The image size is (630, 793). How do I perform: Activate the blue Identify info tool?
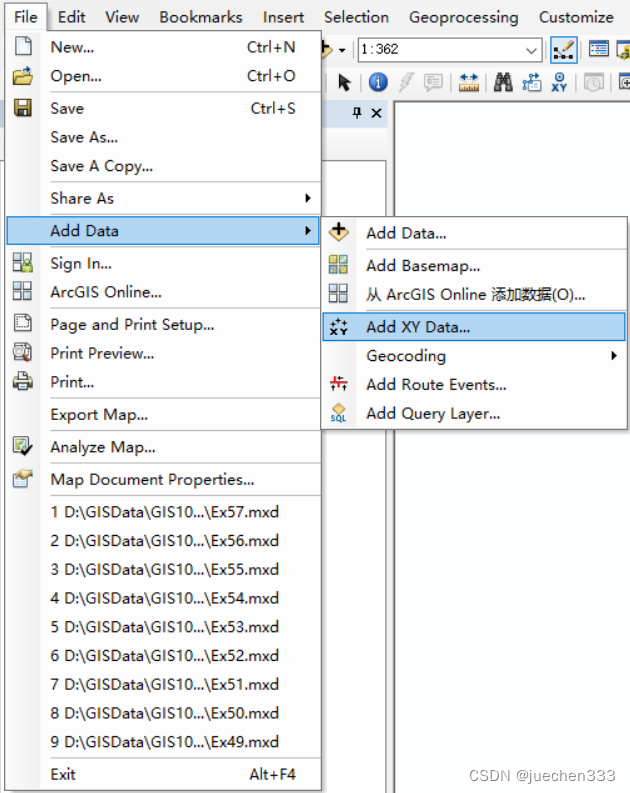tap(378, 82)
